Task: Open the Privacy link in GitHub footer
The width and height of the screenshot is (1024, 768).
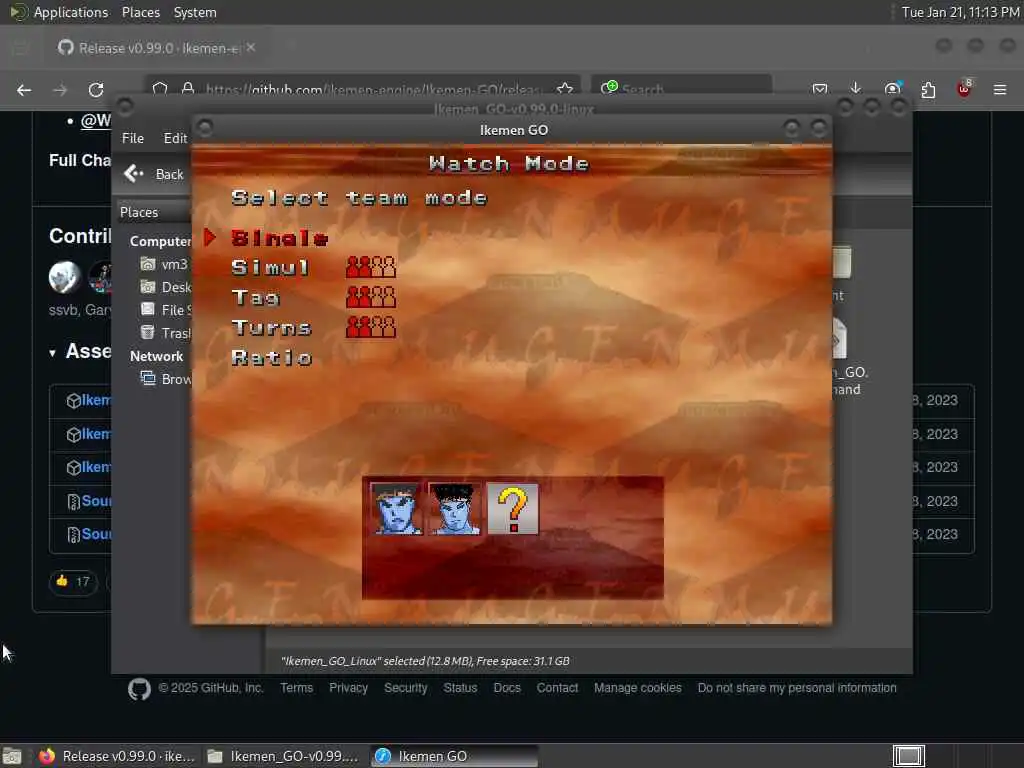Action: coord(348,688)
